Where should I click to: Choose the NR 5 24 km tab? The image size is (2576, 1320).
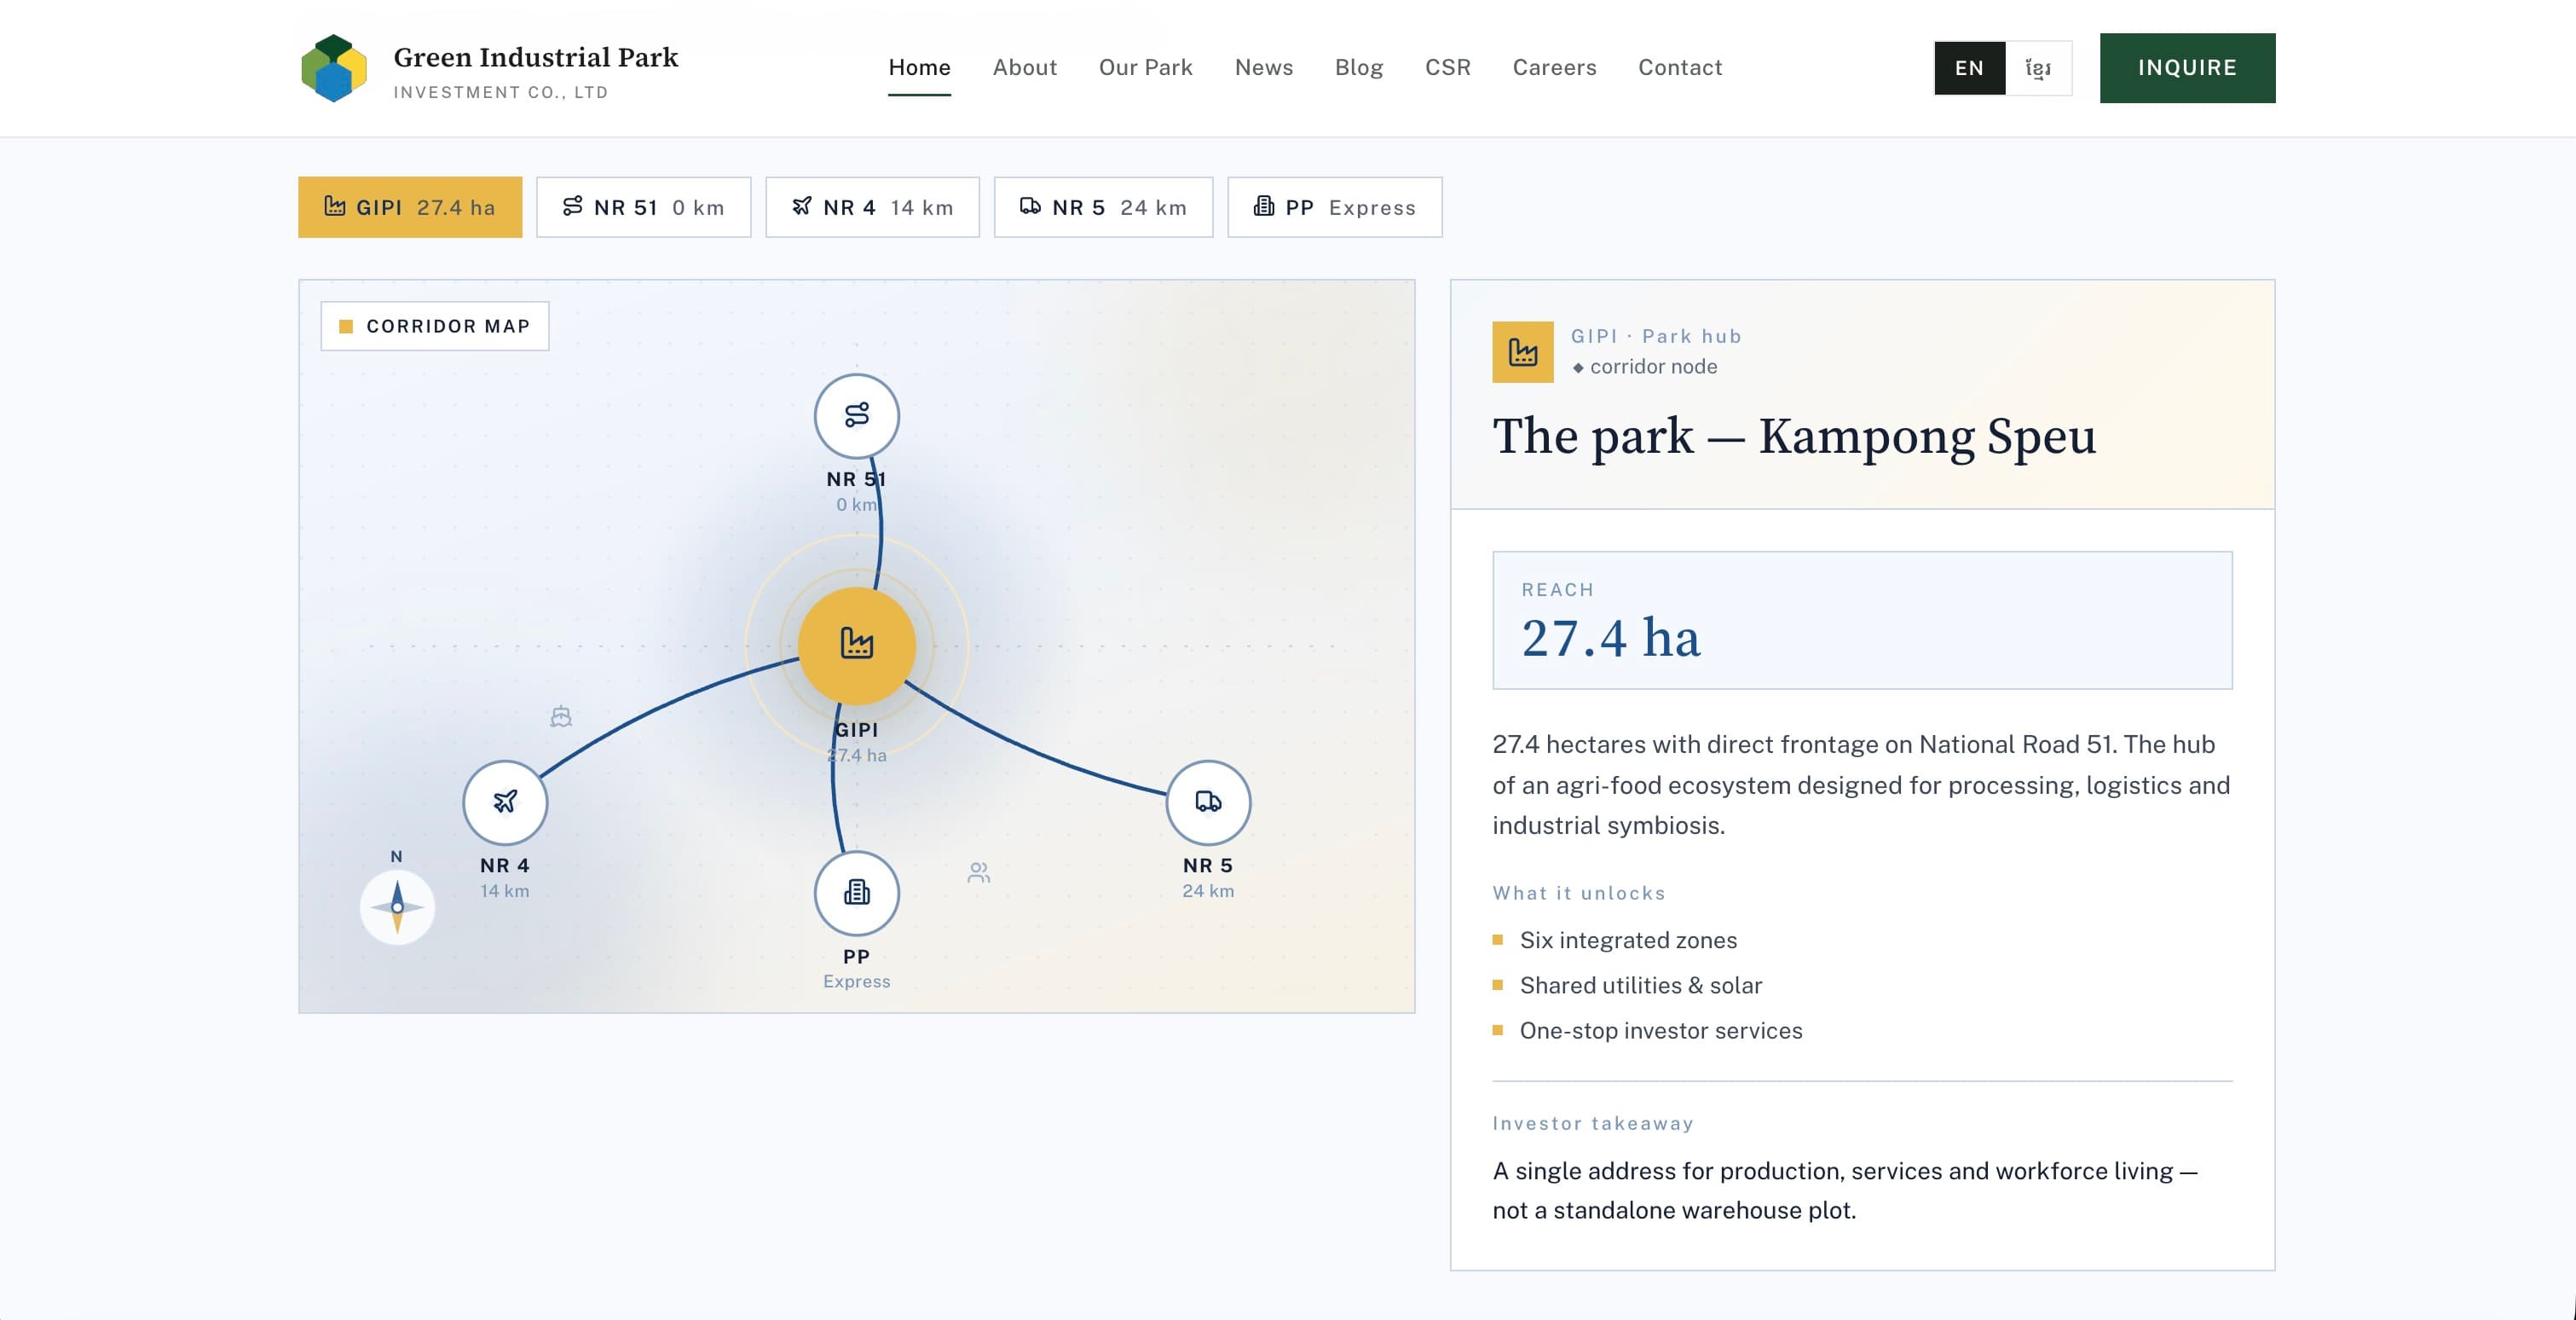tap(1103, 207)
